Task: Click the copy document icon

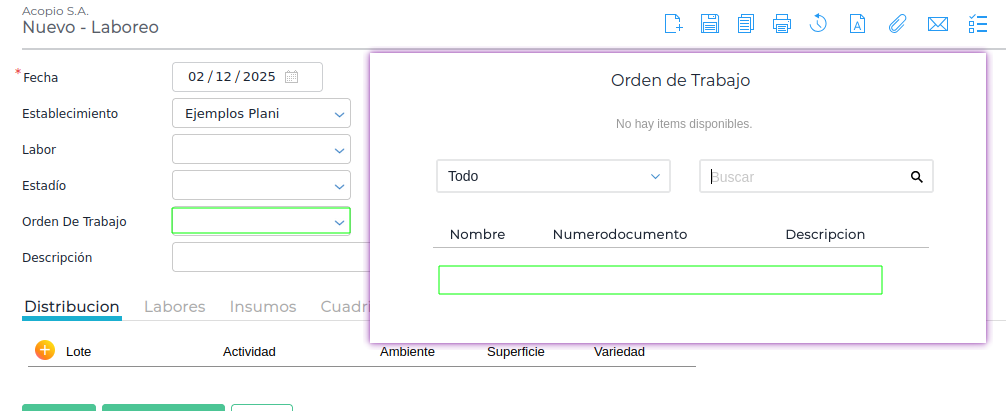Action: pyautogui.click(x=745, y=25)
